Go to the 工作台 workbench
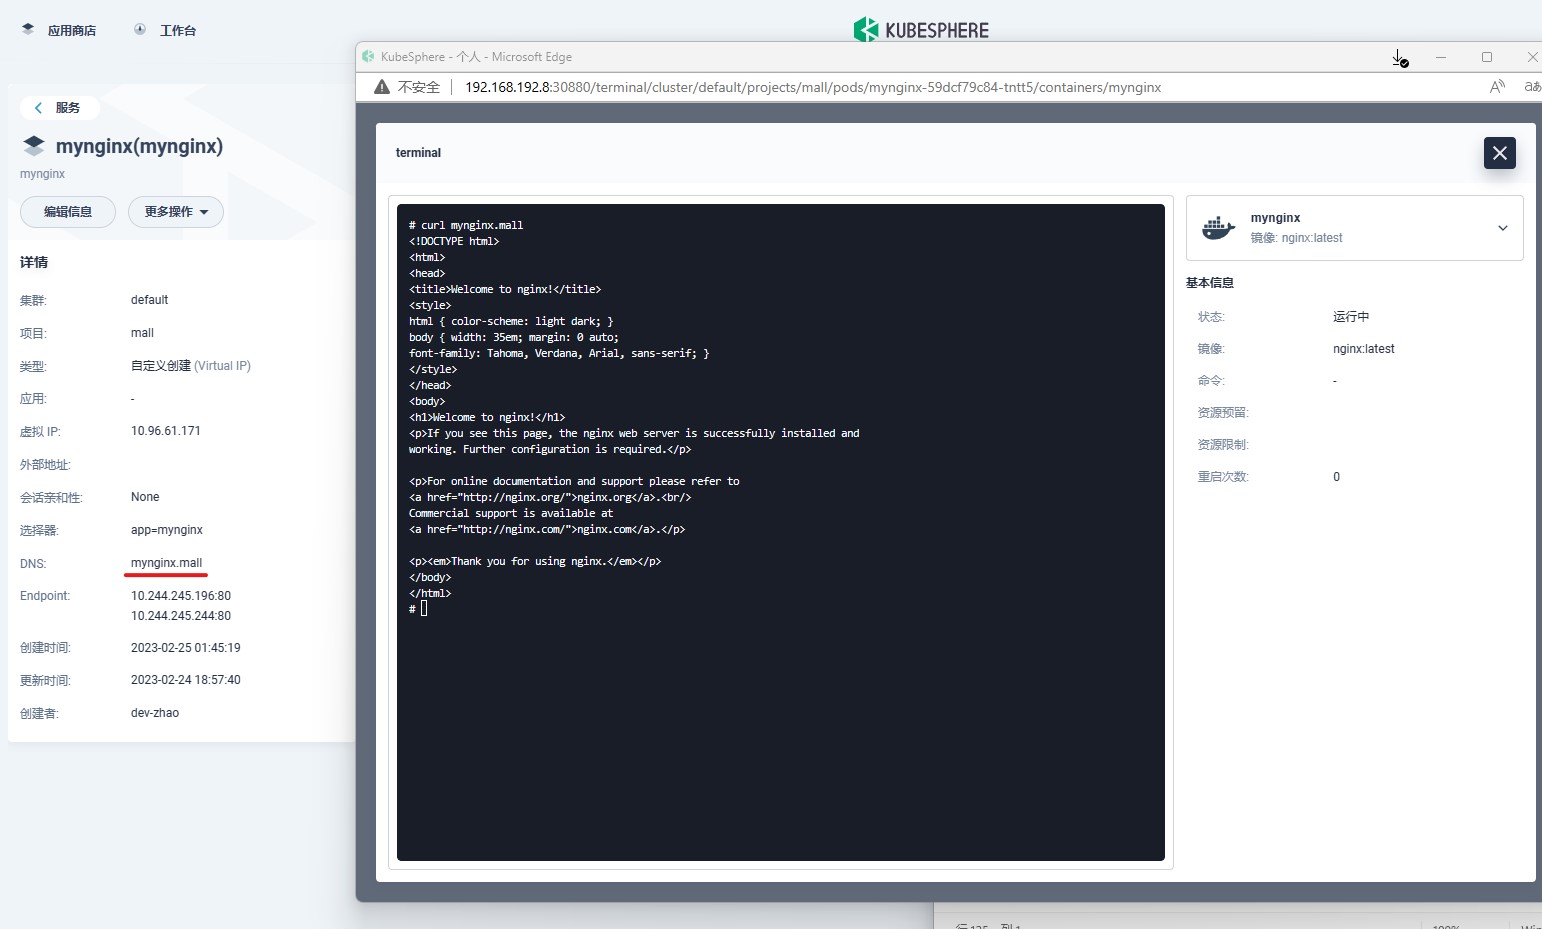This screenshot has height=929, width=1542. click(x=166, y=30)
